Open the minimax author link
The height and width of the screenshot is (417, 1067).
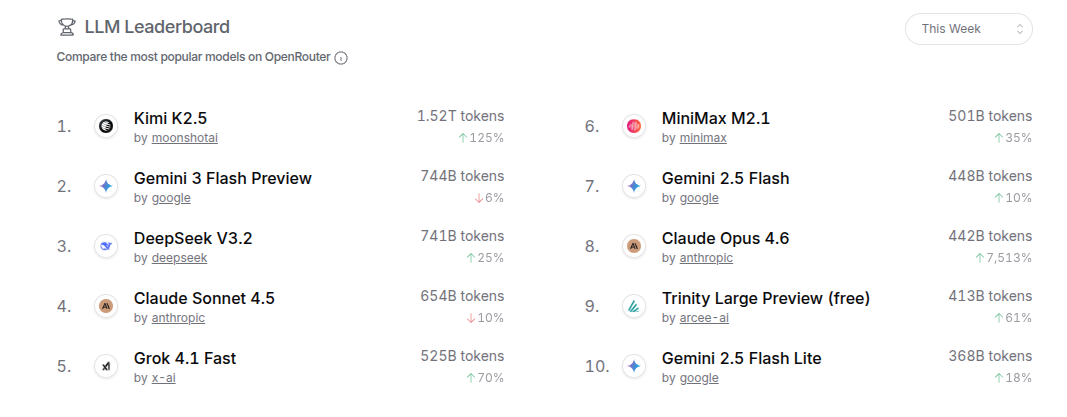point(703,138)
